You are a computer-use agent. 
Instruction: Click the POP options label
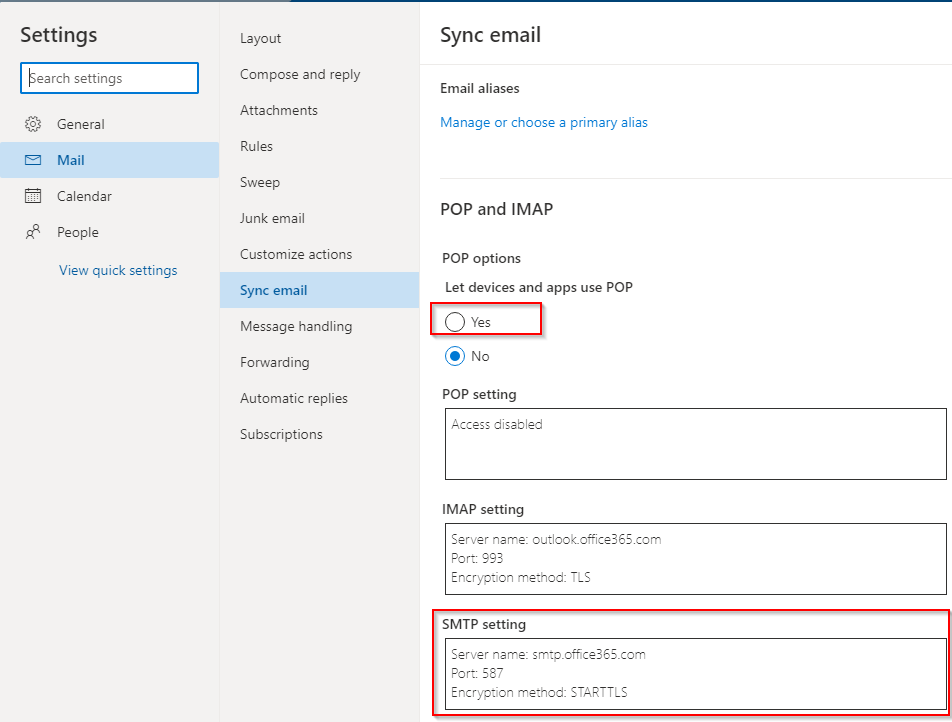coord(481,258)
